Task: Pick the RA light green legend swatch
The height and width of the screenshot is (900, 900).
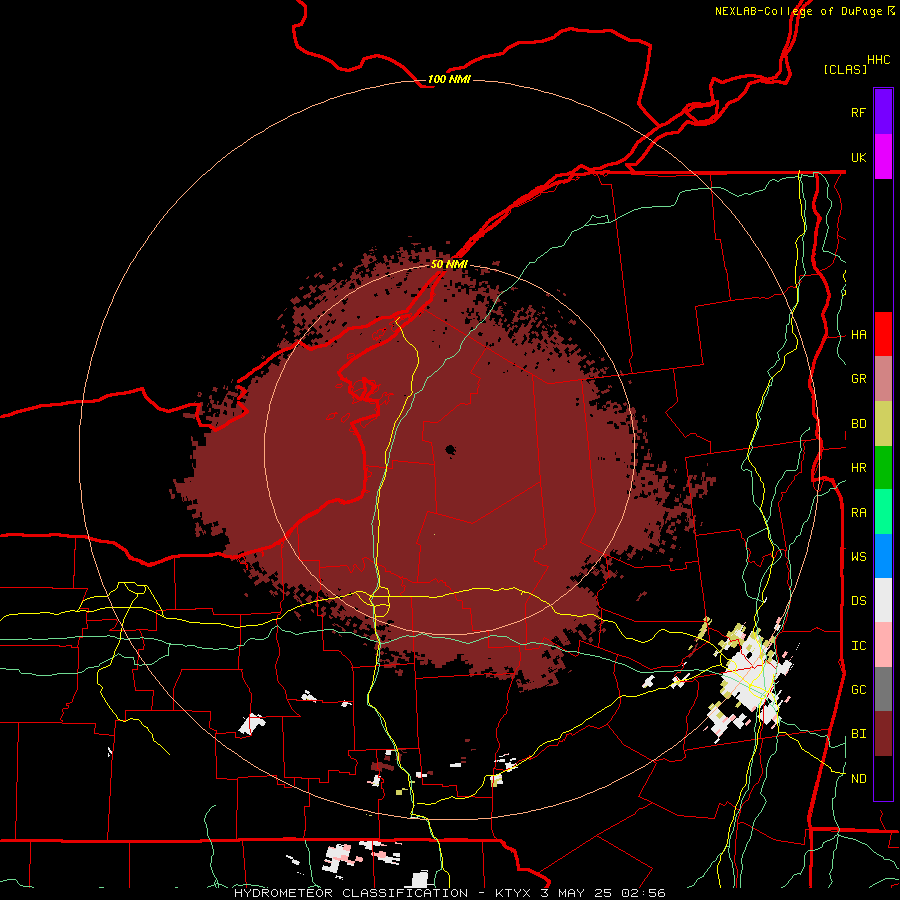Action: (x=883, y=512)
